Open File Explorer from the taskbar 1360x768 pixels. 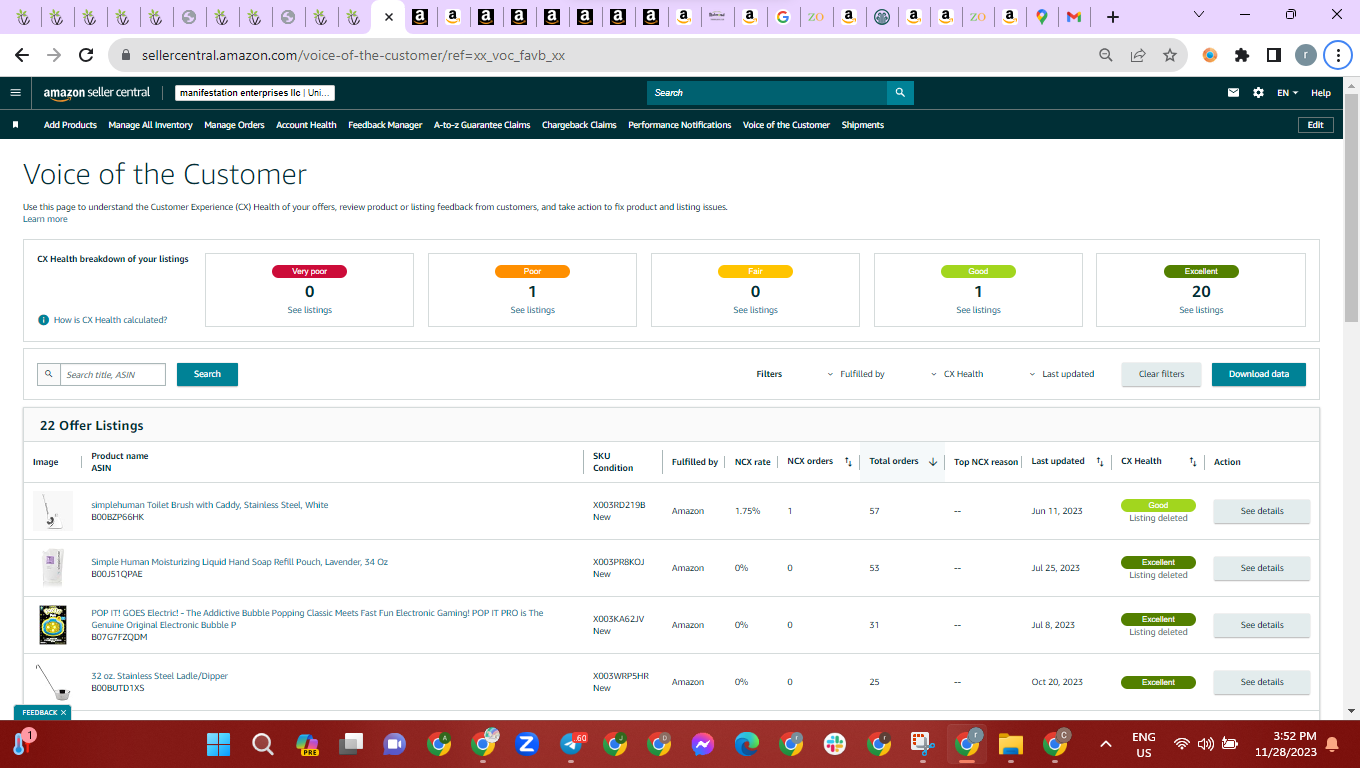[1011, 744]
